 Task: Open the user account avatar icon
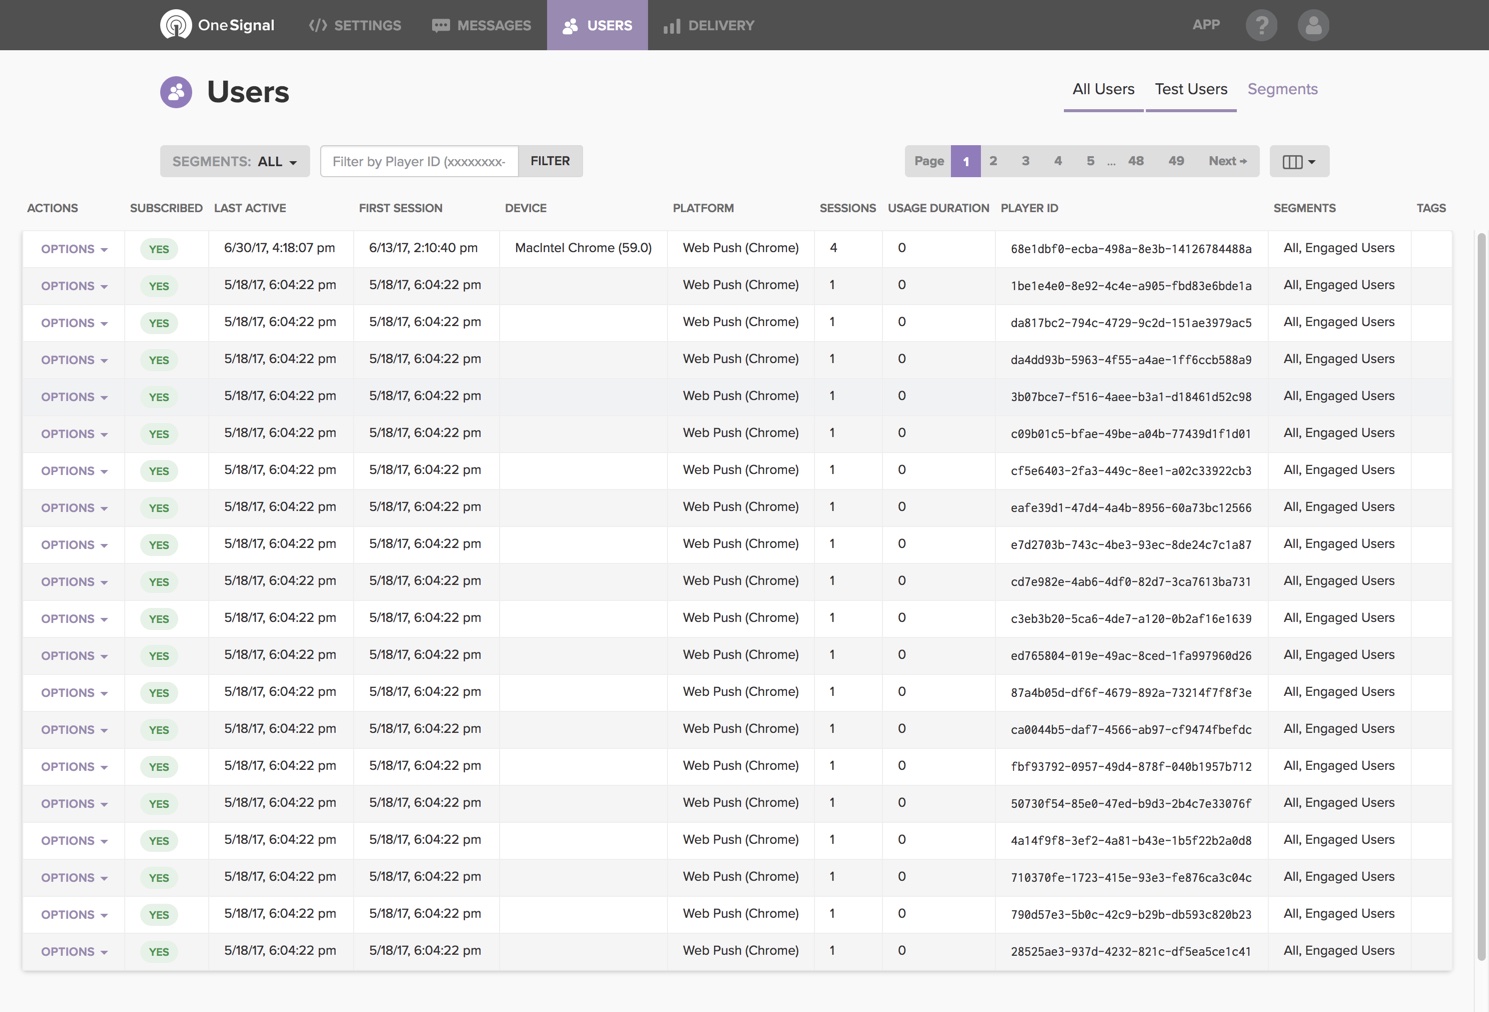[x=1313, y=25]
